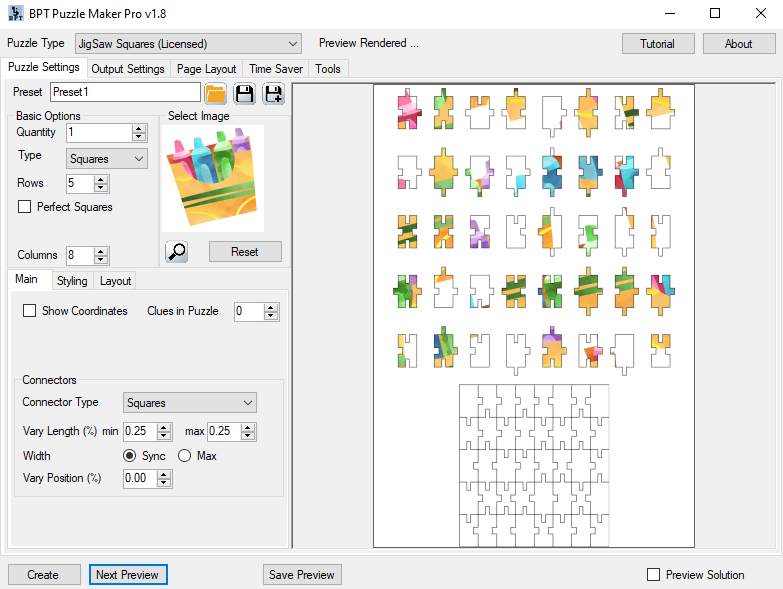783x589 pixels.
Task: Decrease Columns with the down arrow
Action: (100, 260)
